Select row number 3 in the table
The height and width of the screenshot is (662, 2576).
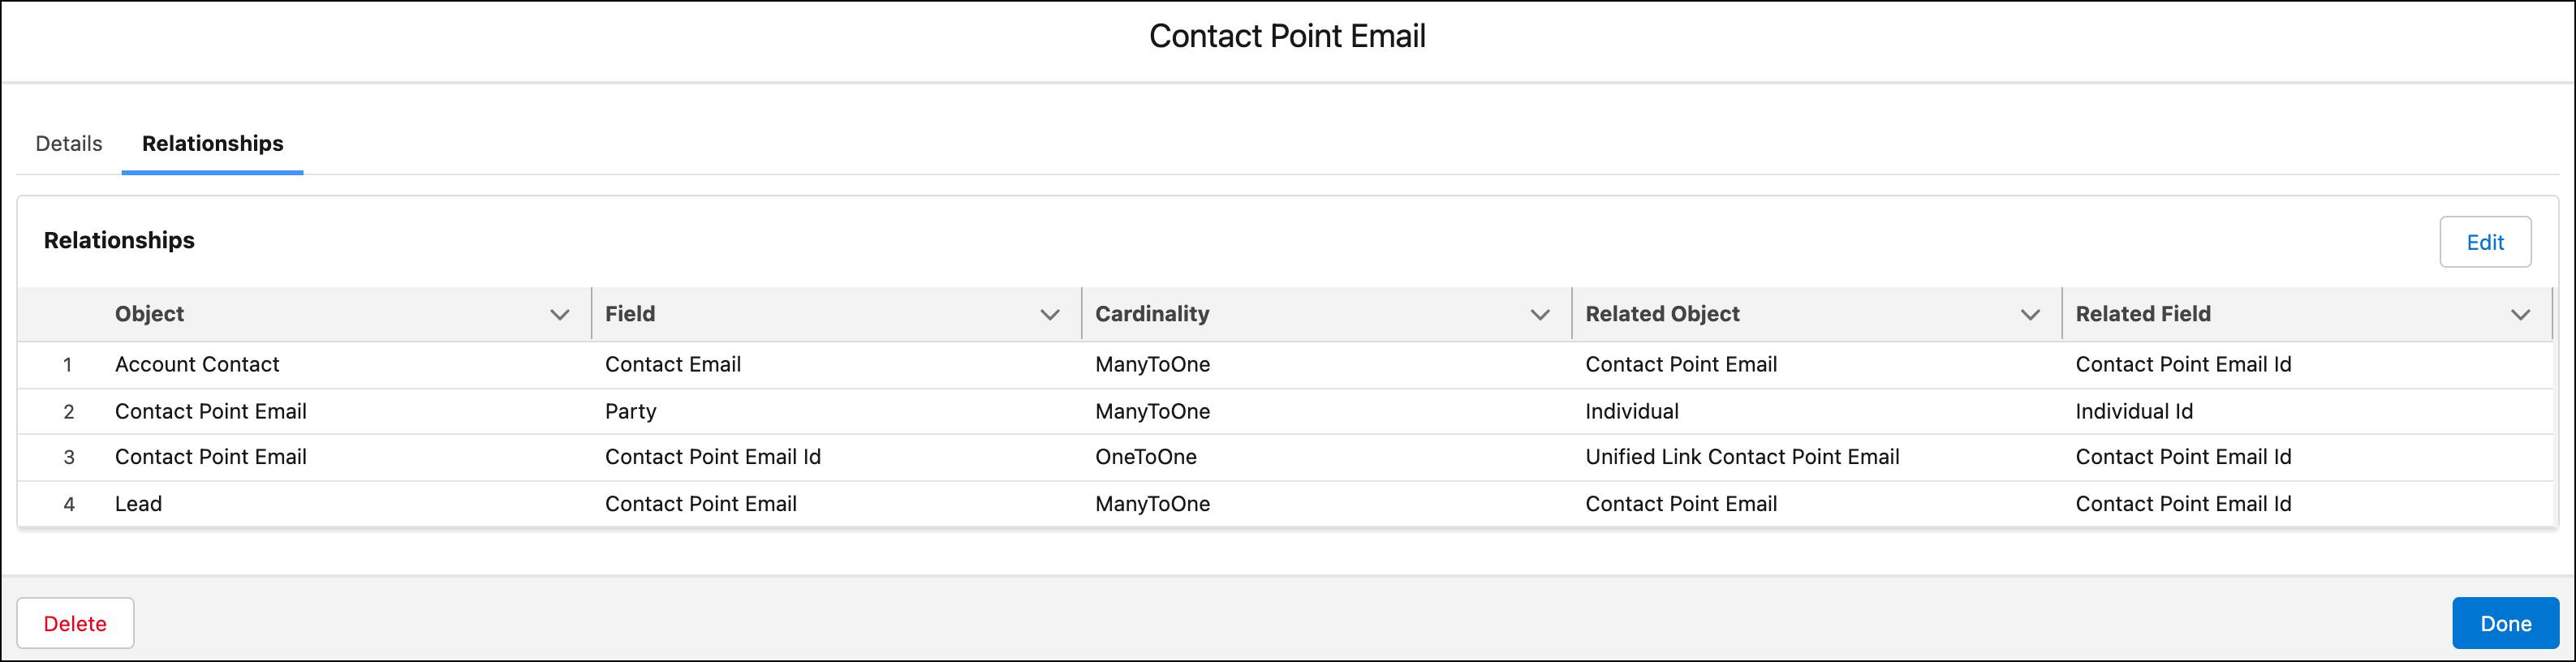(69, 456)
